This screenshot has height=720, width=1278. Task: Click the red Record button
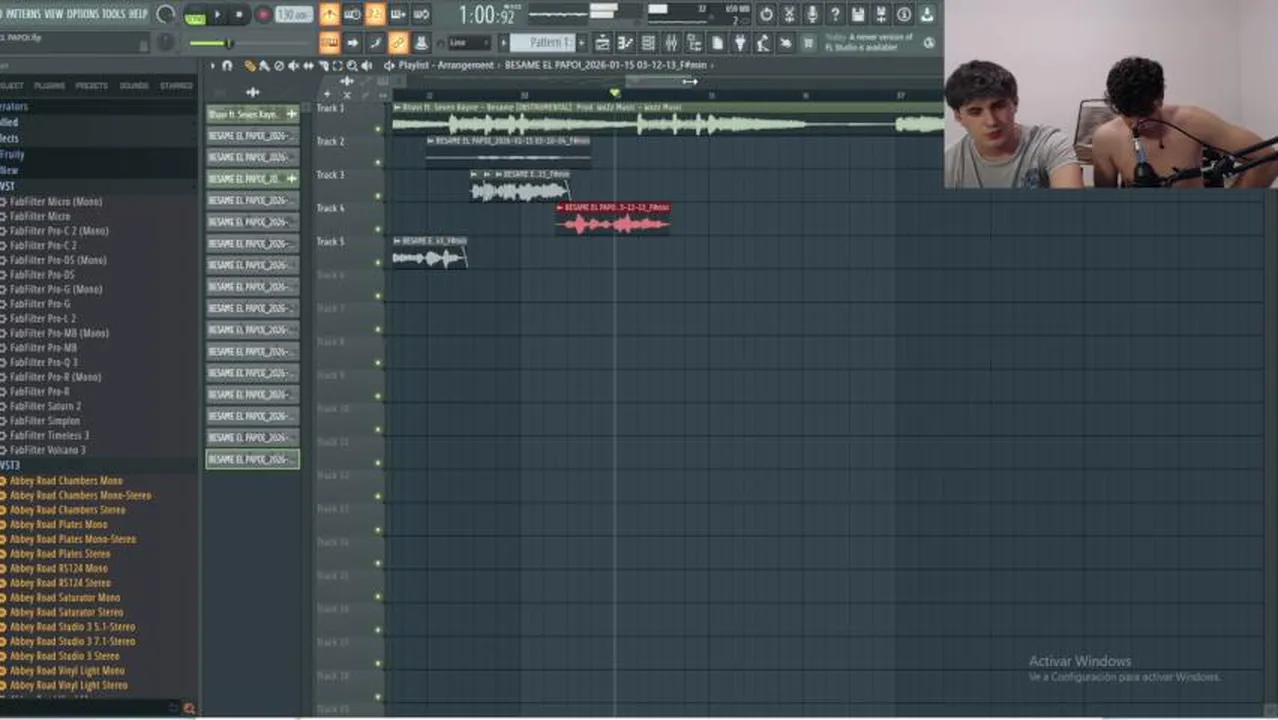pyautogui.click(x=263, y=15)
